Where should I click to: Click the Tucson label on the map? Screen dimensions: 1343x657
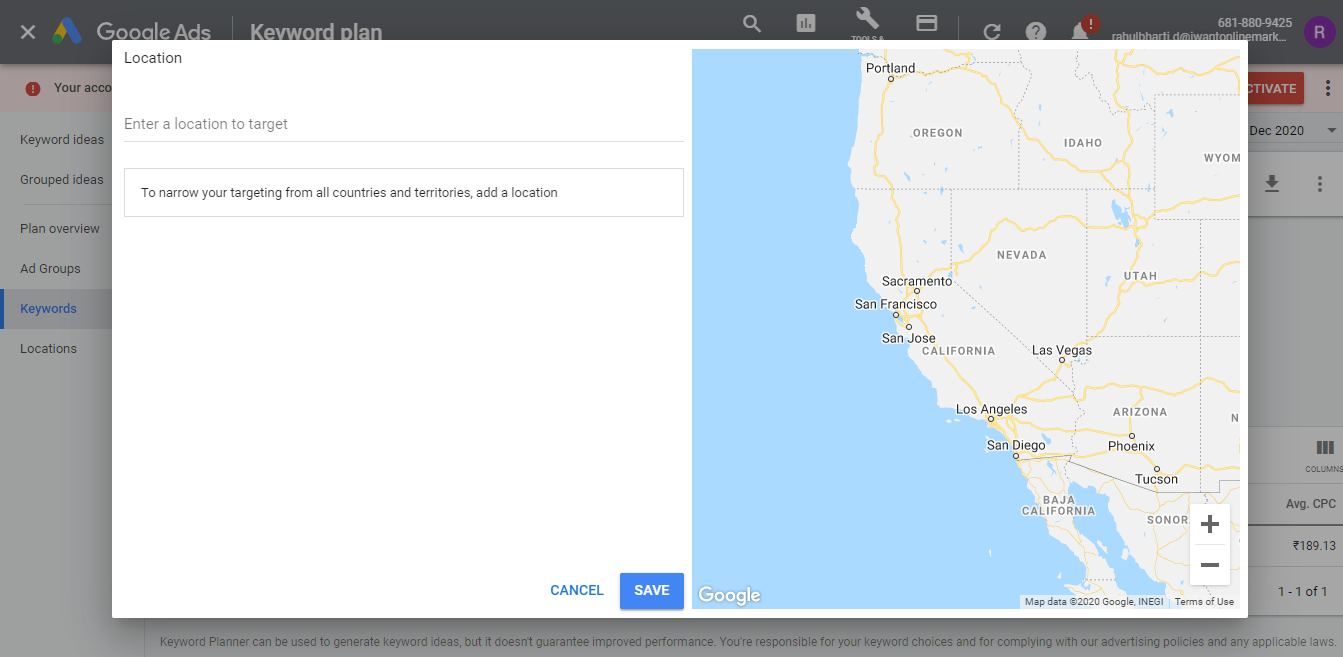(1156, 479)
